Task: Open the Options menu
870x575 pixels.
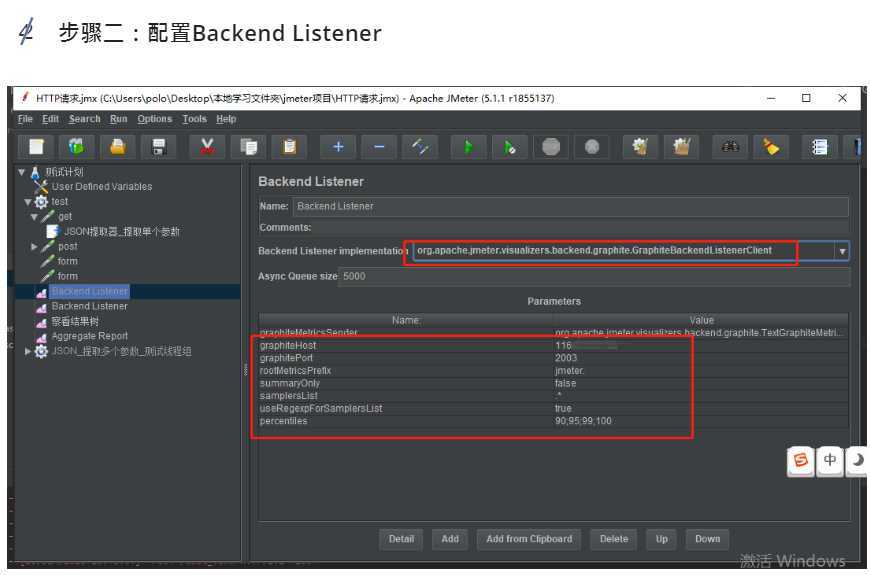Action: (155, 119)
